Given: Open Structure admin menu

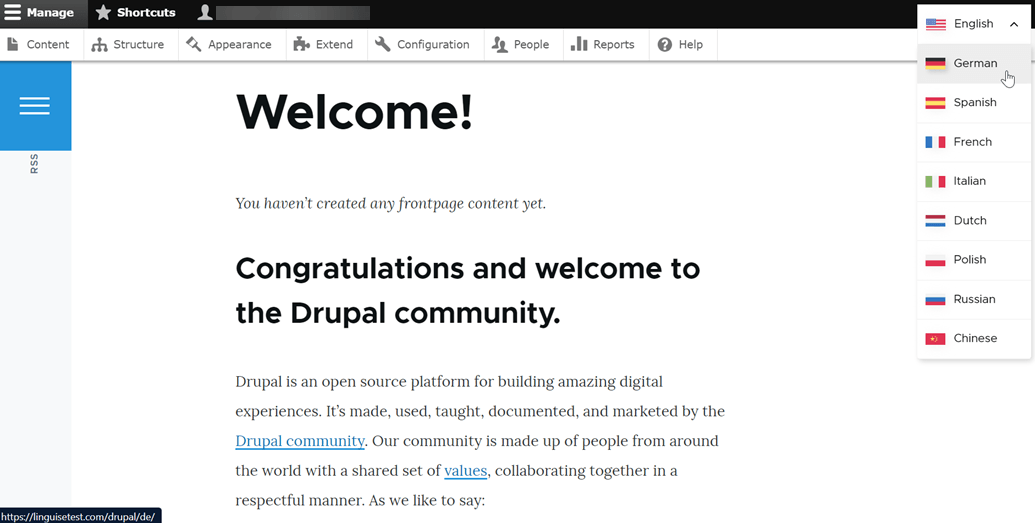Looking at the screenshot, I should tap(131, 44).
